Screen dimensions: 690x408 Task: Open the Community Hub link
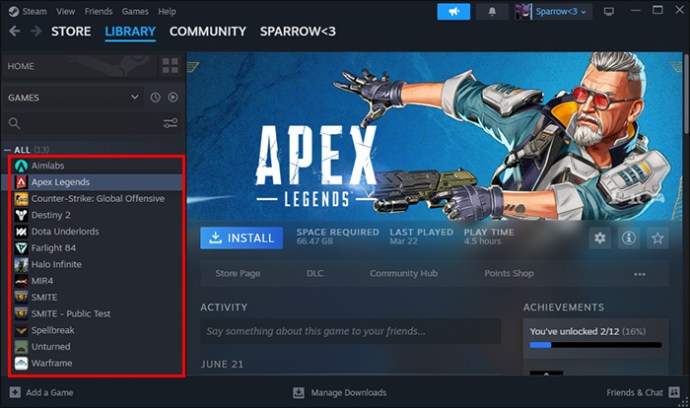(x=404, y=273)
